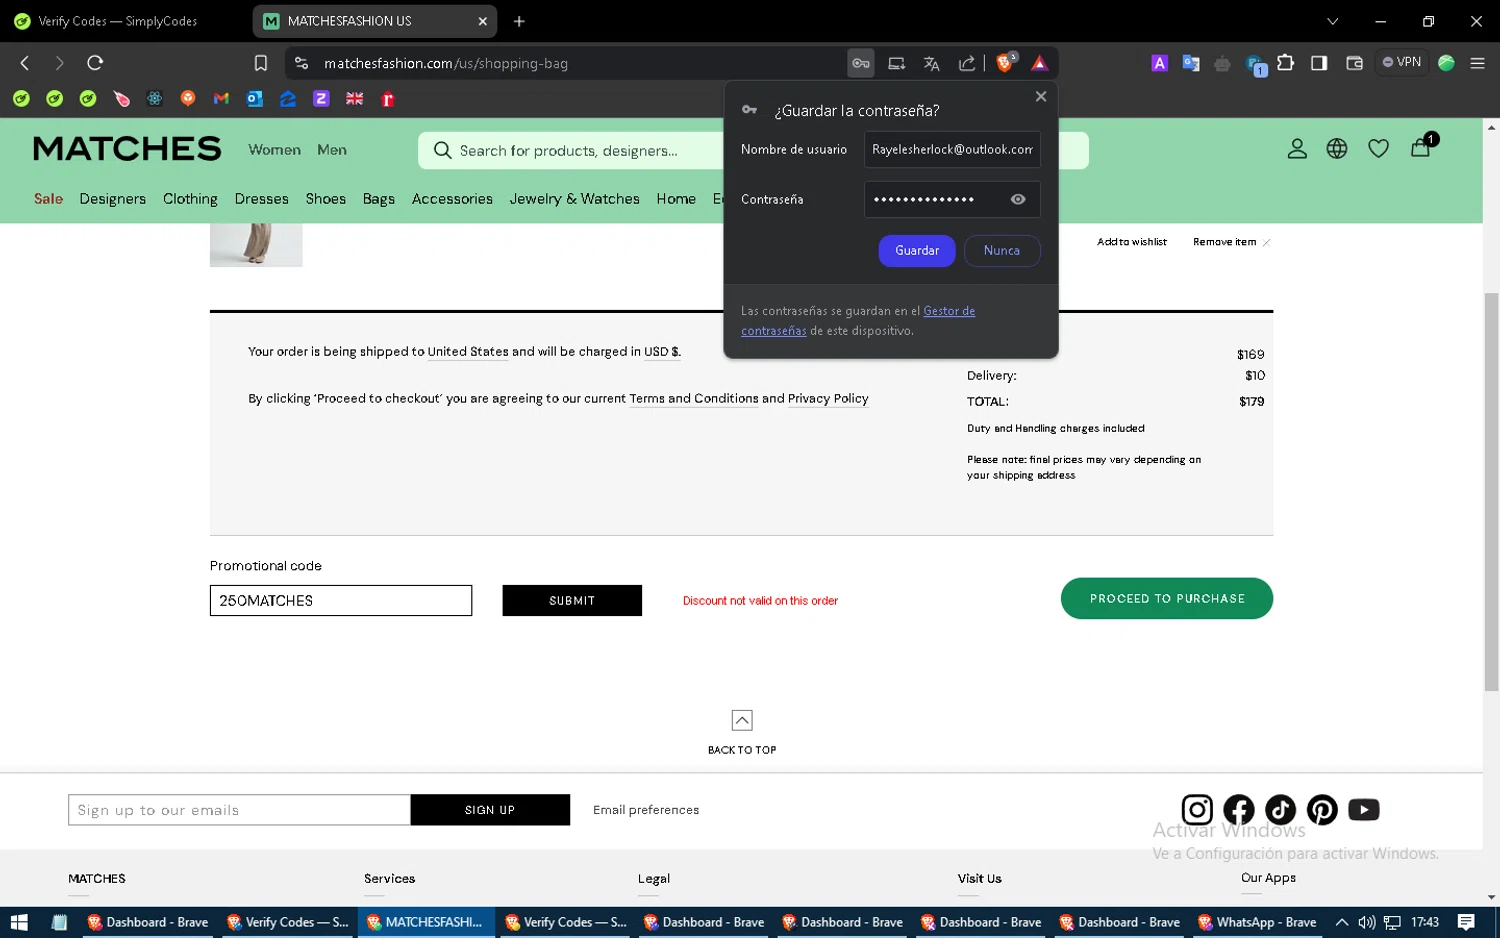Open the UK flag bookmark

(355, 99)
